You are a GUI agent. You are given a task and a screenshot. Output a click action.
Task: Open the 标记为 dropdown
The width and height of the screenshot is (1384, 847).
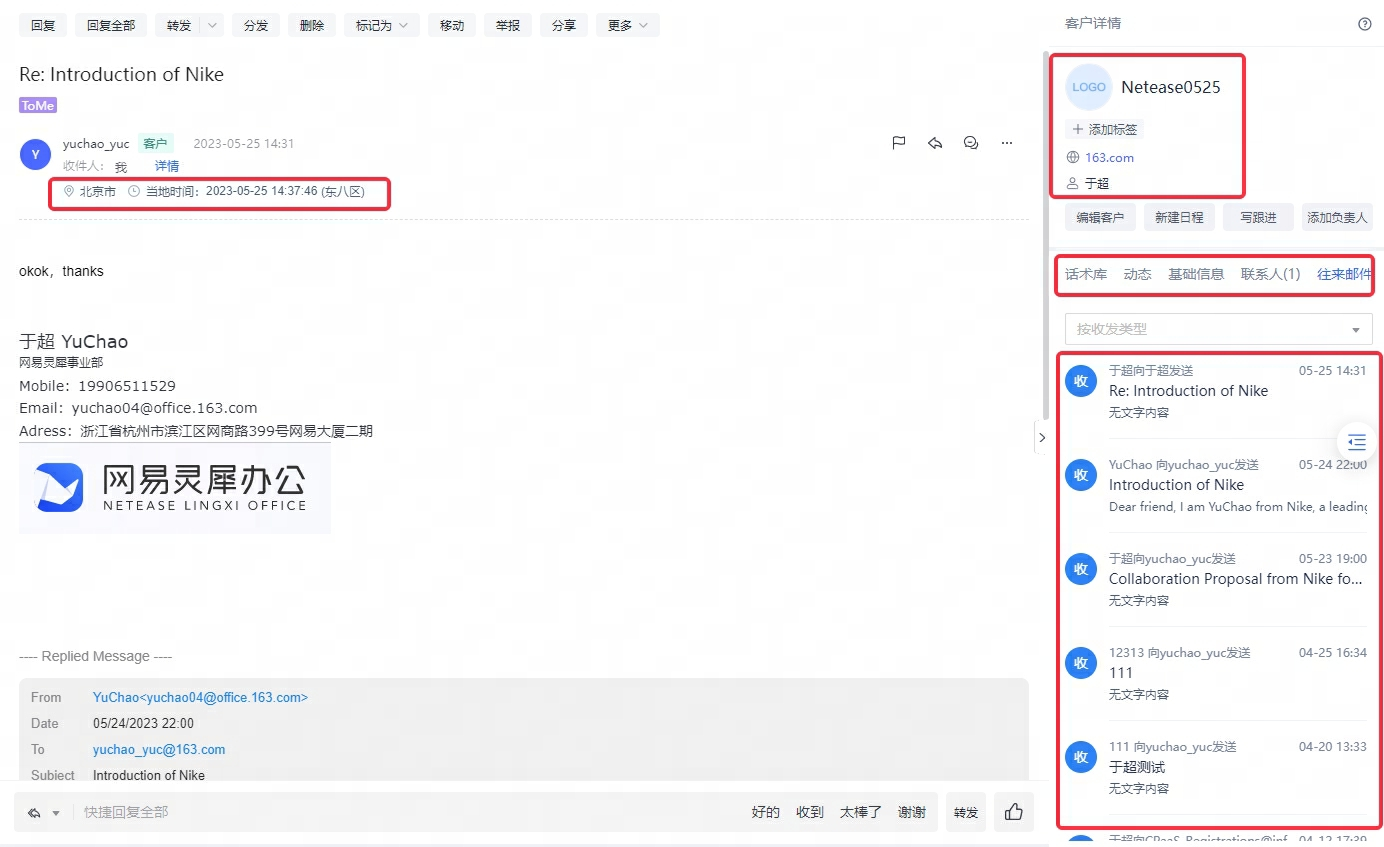click(x=382, y=25)
